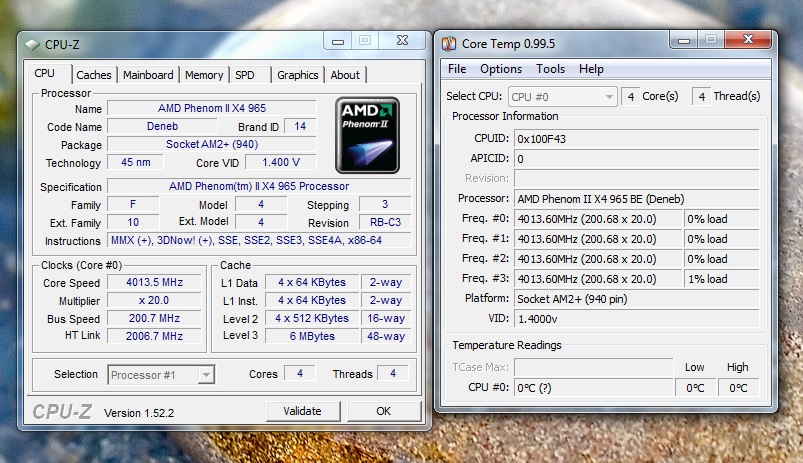The width and height of the screenshot is (803, 463).
Task: Open the Memory tab in CPU-Z
Action: [x=204, y=75]
